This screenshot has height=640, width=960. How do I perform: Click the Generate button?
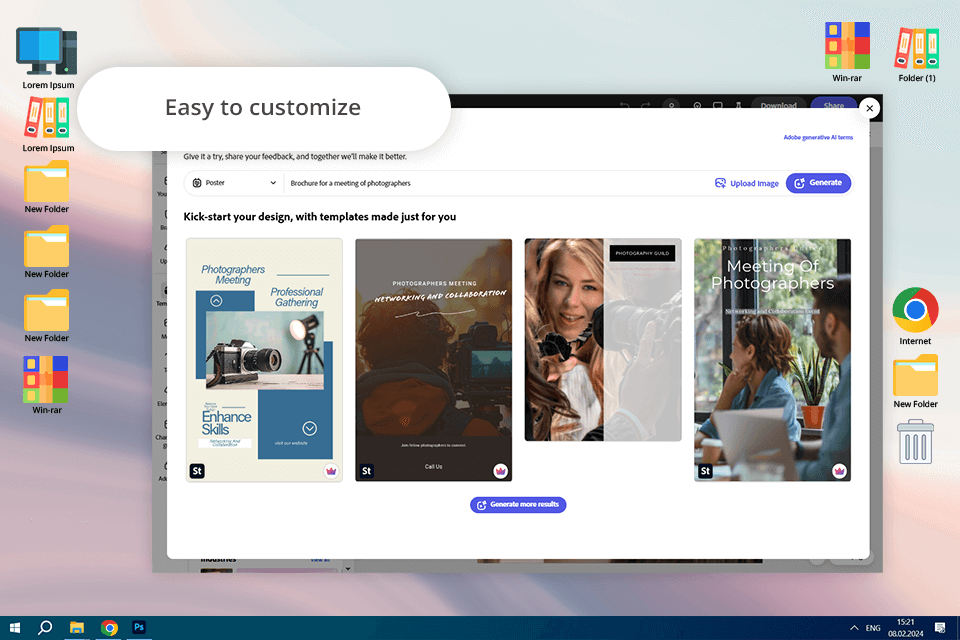click(818, 183)
